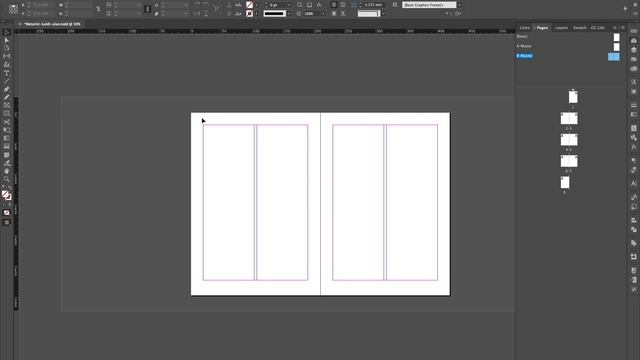Click the 4.233 mm value field
Viewport: 640px width, 360px height.
373,5
